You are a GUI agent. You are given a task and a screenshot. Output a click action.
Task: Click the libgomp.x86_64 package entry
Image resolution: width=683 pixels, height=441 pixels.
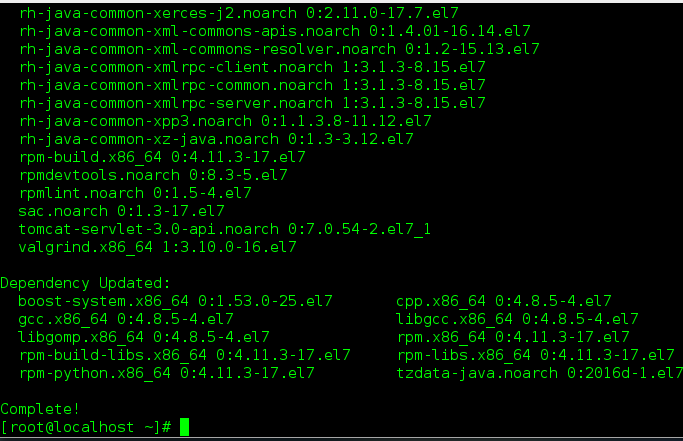pos(144,337)
